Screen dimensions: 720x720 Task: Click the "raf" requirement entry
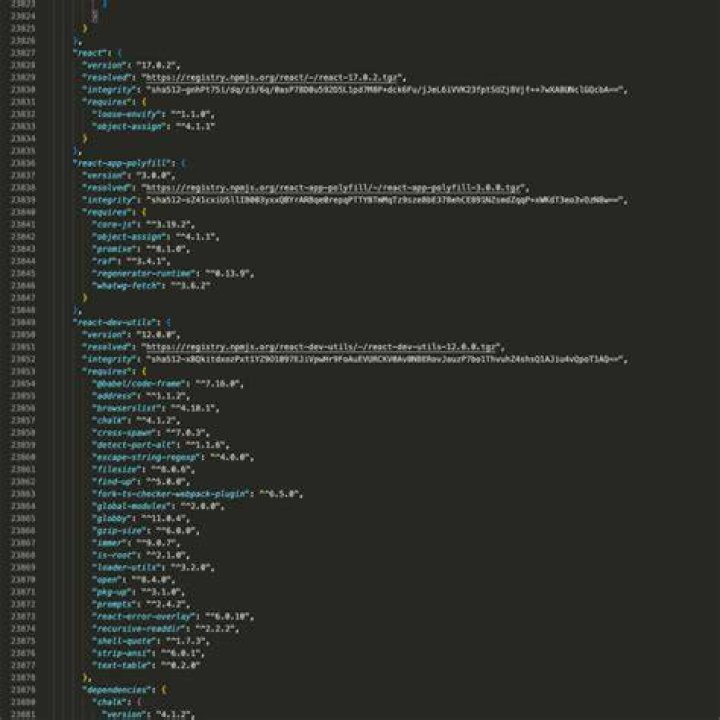[x=131, y=261]
